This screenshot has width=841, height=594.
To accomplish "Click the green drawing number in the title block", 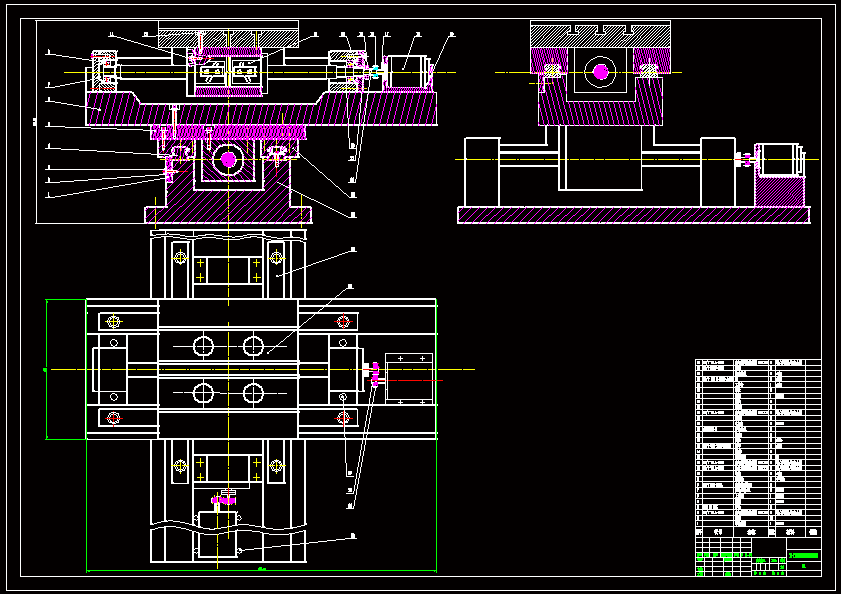I will (804, 555).
